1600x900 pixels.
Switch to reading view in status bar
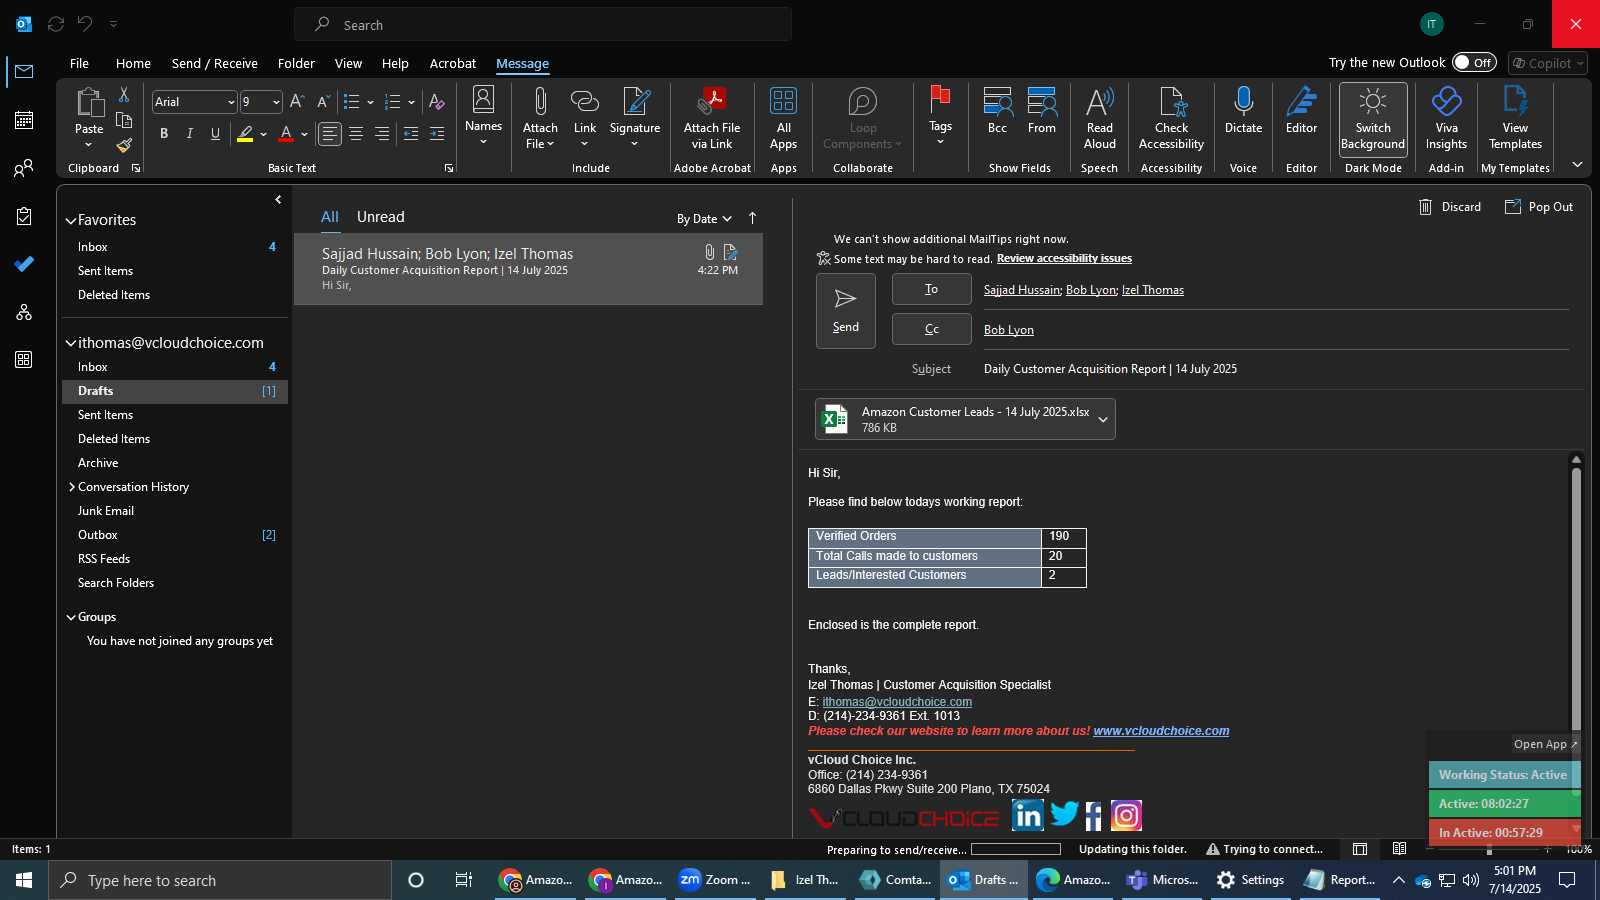tap(1400, 849)
